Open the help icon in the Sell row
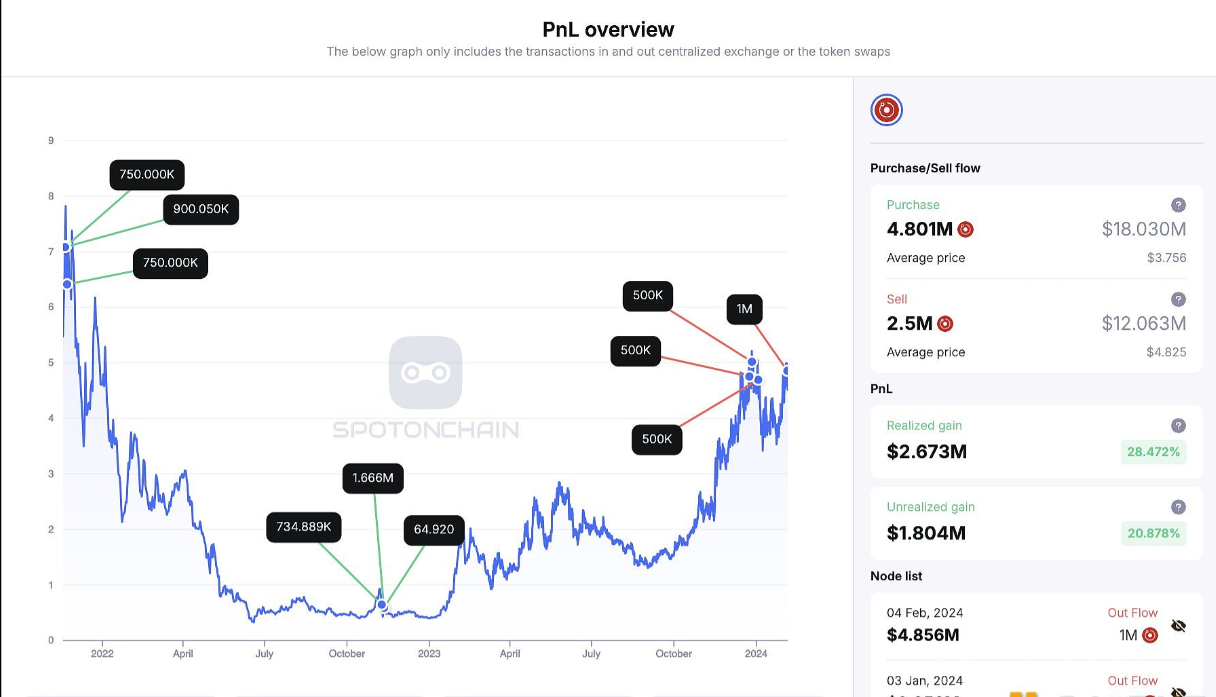This screenshot has width=1216, height=697. click(x=1178, y=299)
